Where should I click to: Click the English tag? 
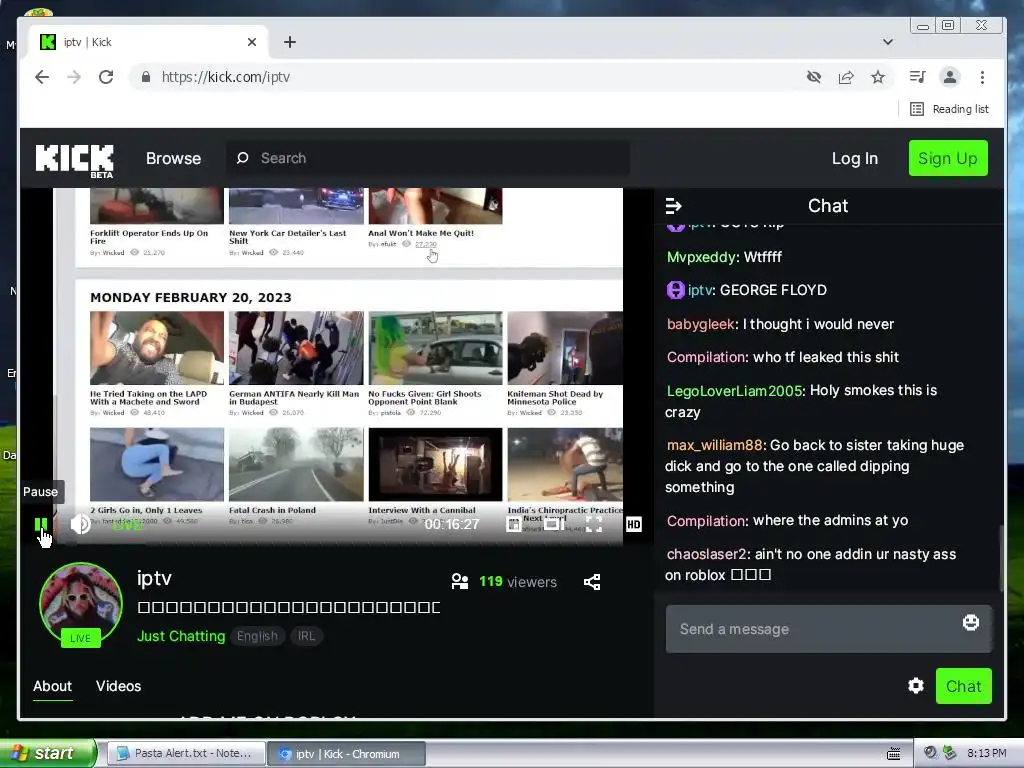pos(257,636)
